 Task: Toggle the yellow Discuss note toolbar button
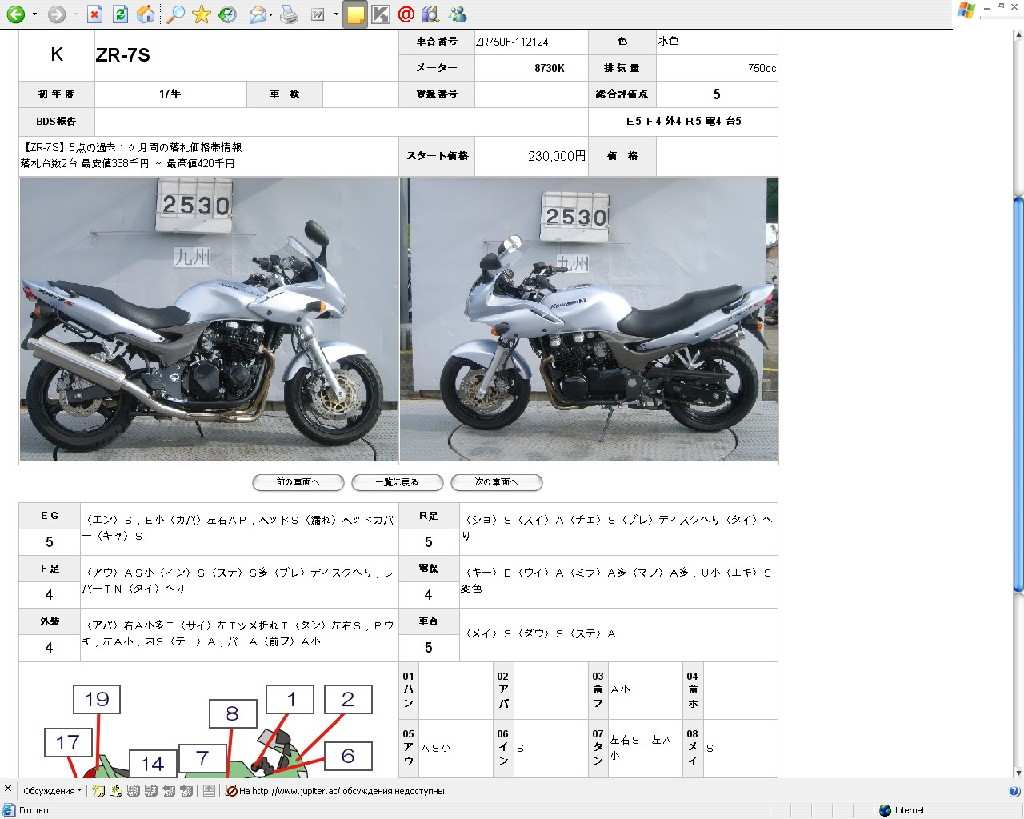coord(355,14)
